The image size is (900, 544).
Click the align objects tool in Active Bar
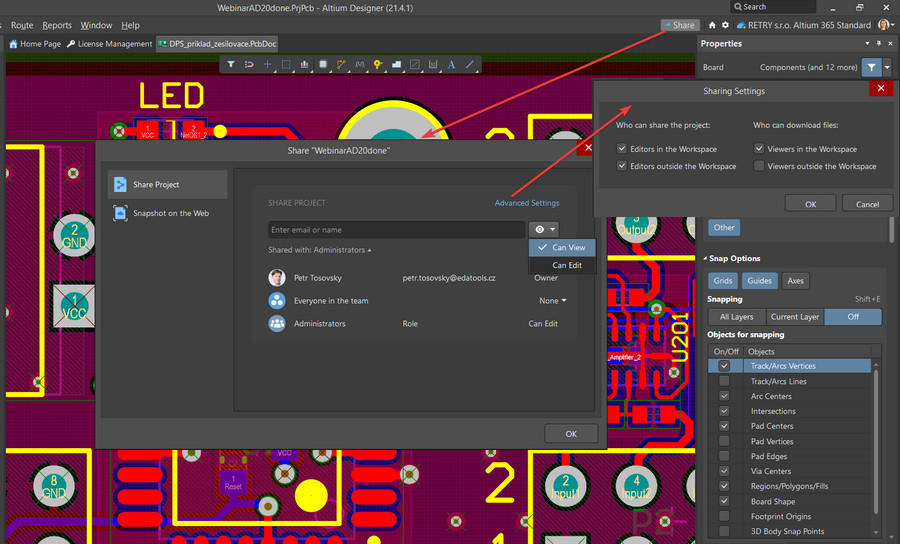click(304, 64)
